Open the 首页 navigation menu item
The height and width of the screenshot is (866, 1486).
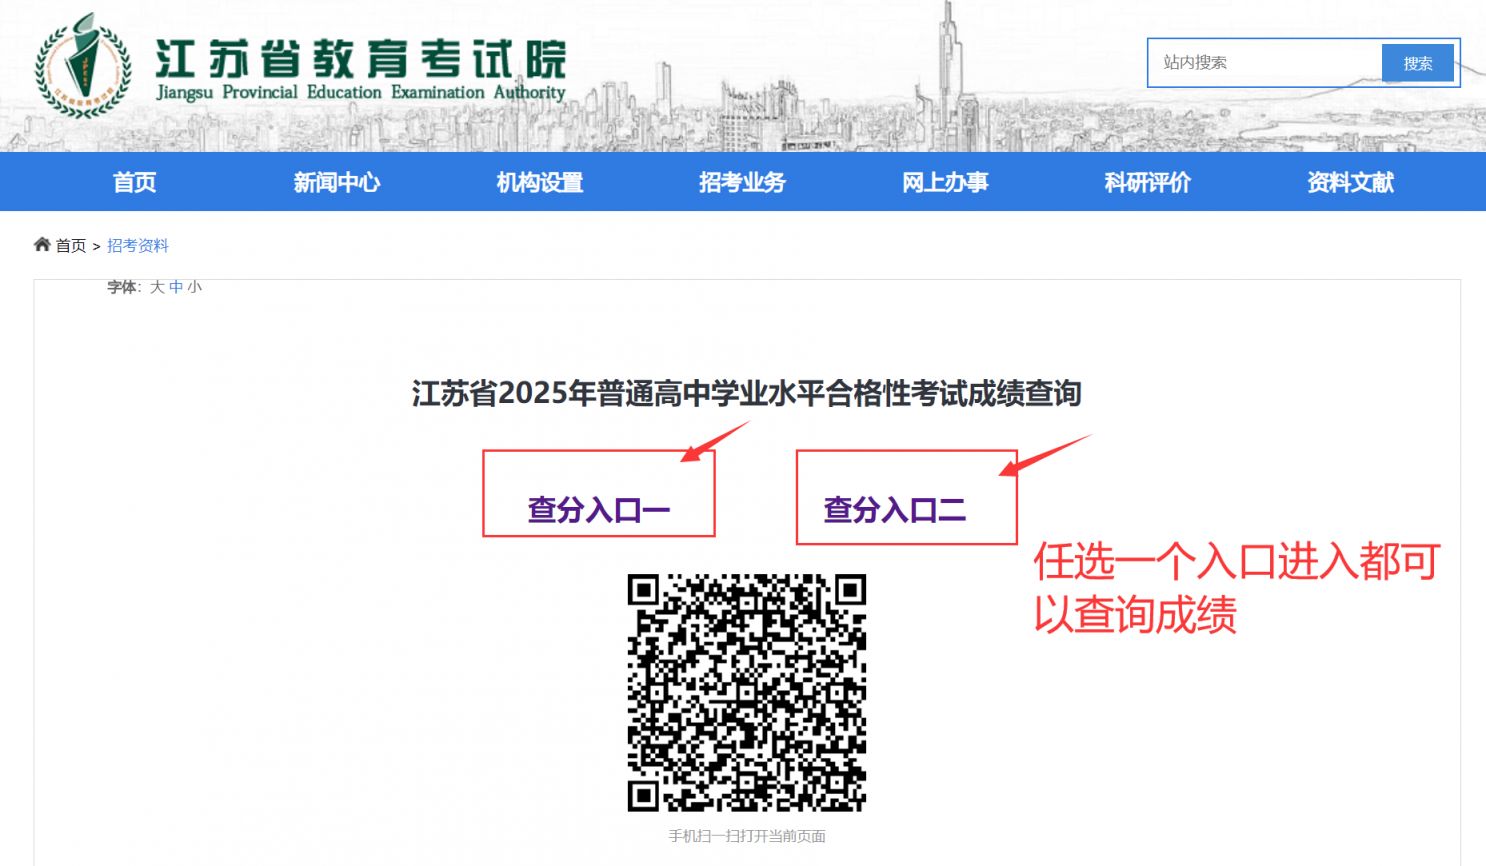[134, 182]
